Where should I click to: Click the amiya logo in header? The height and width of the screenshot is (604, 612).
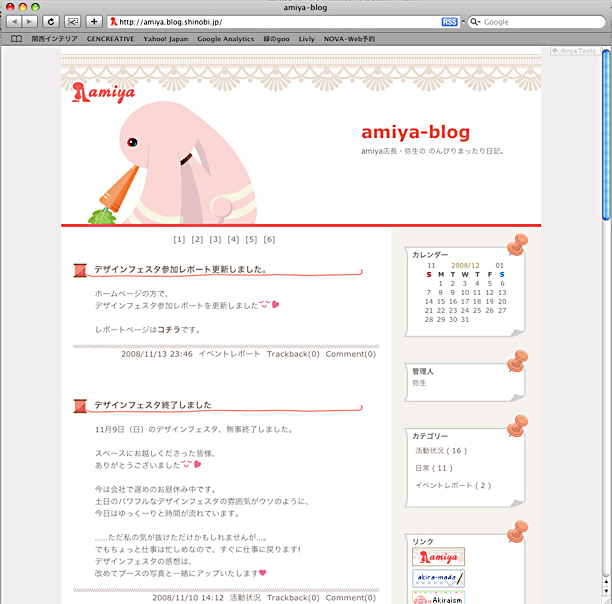tap(103, 92)
